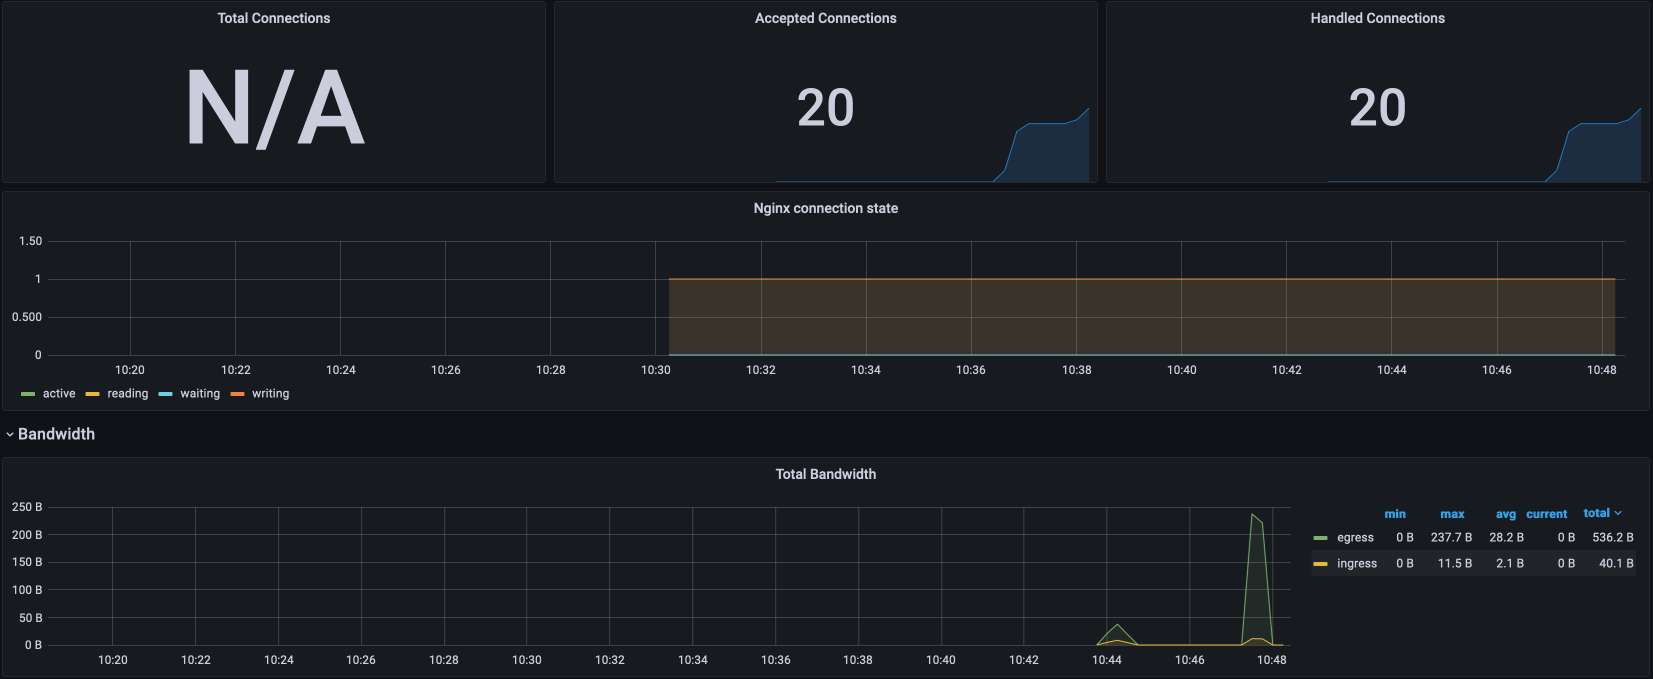Collapse the Bandwidth row chevron
This screenshot has width=1653, height=679.
10,435
